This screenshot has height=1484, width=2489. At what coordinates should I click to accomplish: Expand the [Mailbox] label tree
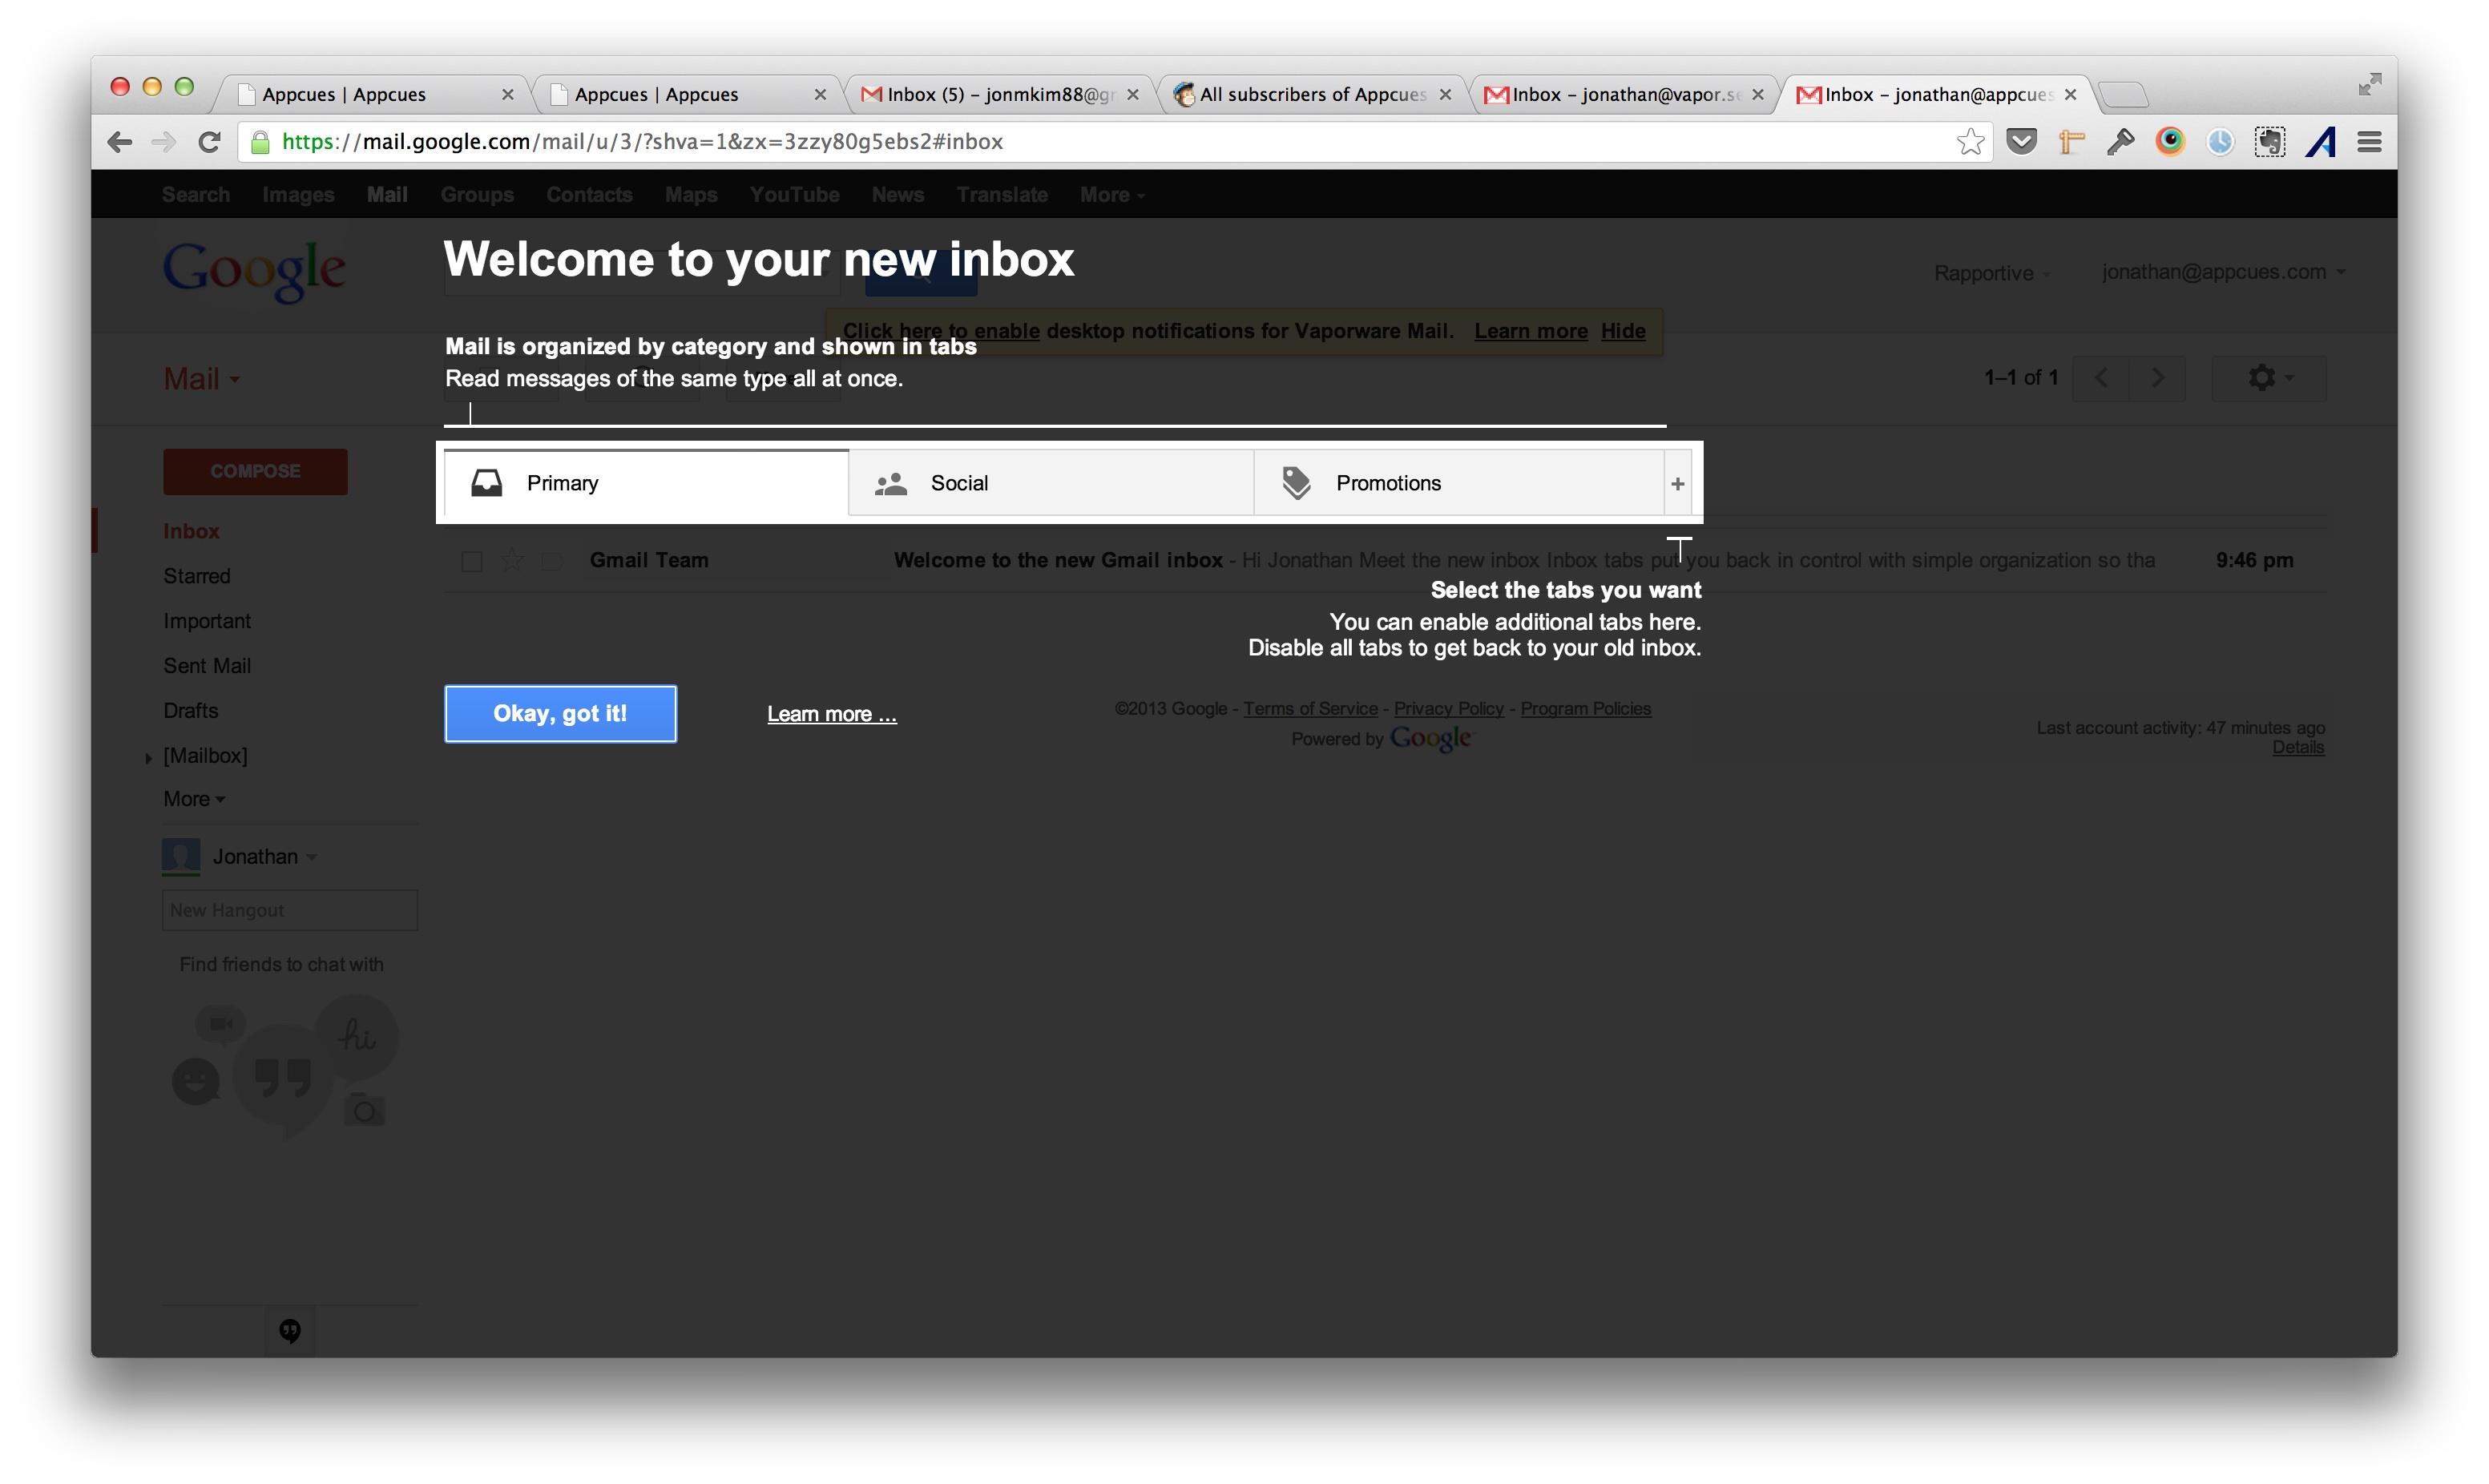[148, 757]
